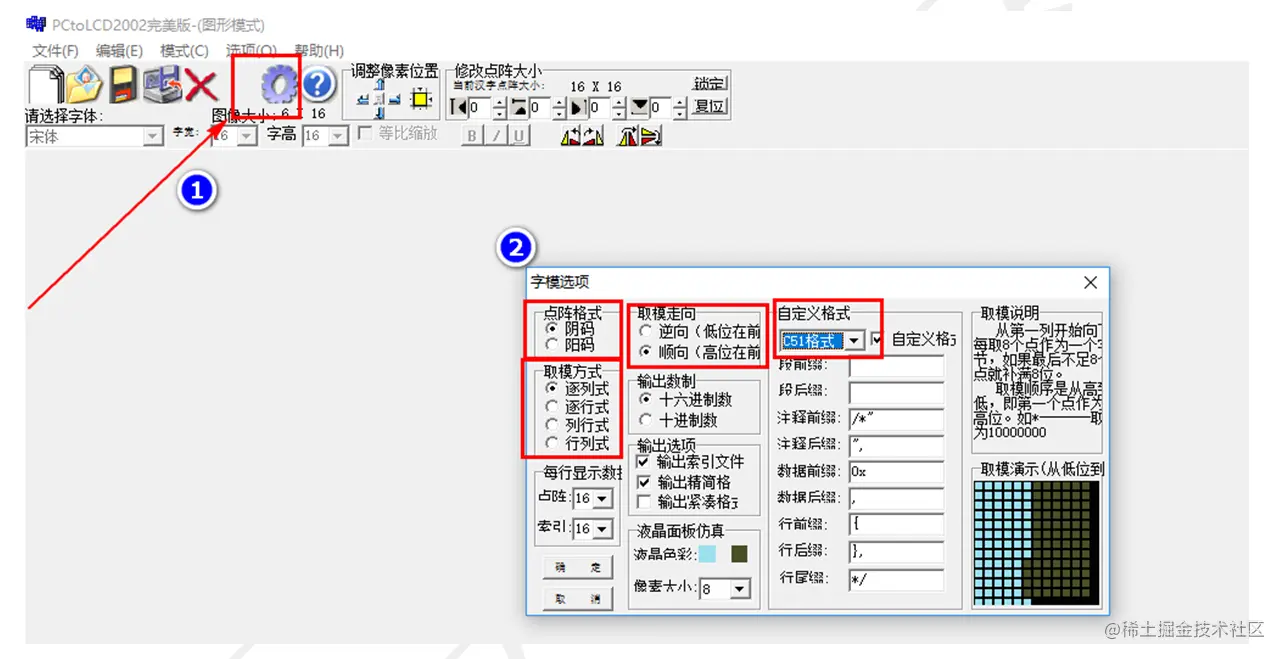Click the yellow square center-pixels icon
The height and width of the screenshot is (659, 1284).
(x=421, y=98)
